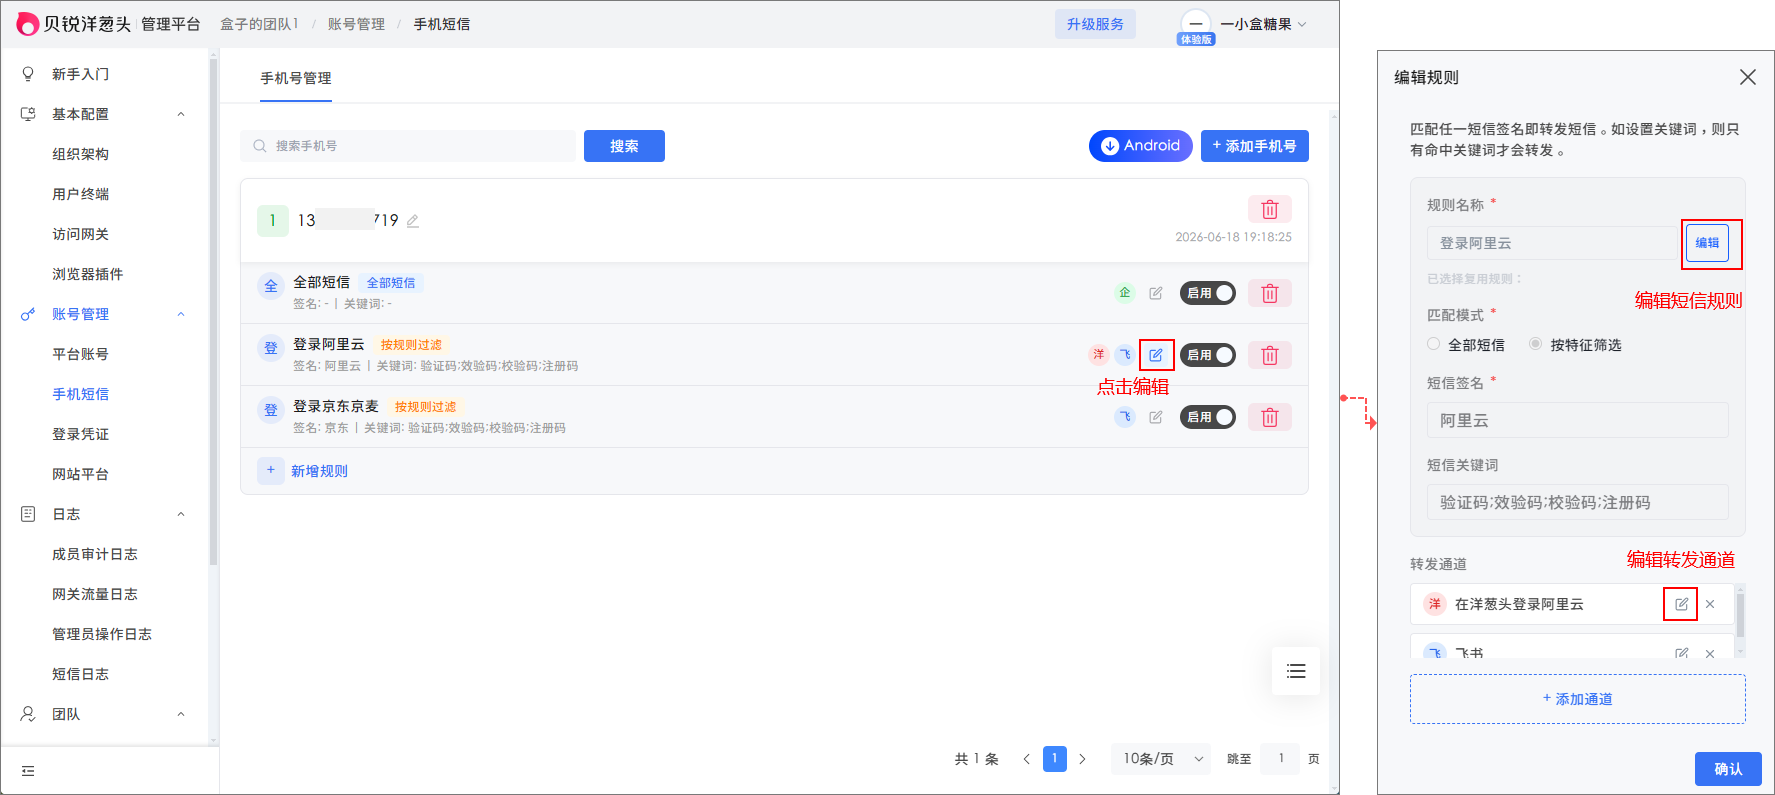Click the 跳至 page number input
The width and height of the screenshot is (1775, 795).
click(x=1281, y=759)
